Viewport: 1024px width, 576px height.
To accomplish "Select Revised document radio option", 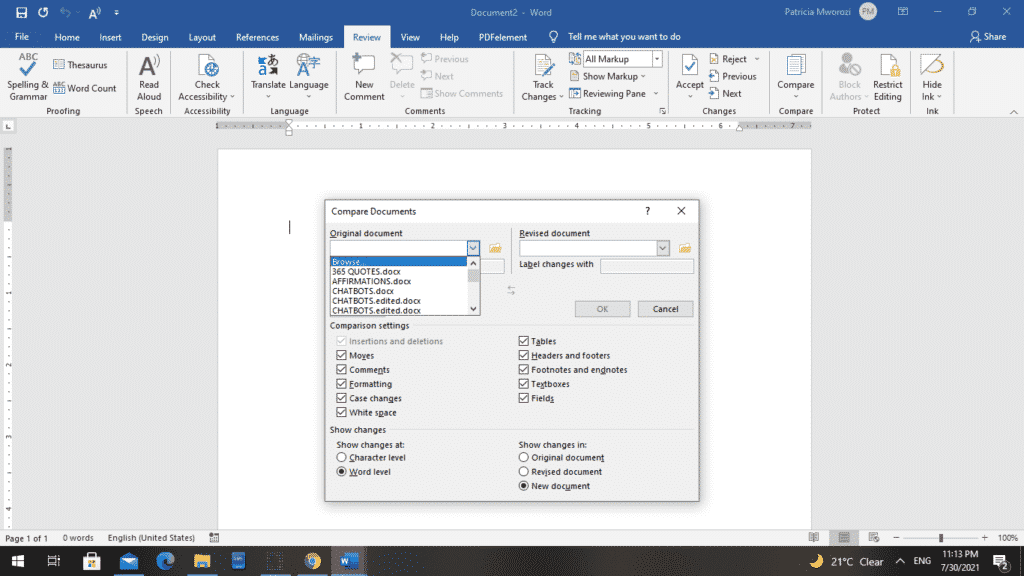I will [x=523, y=472].
